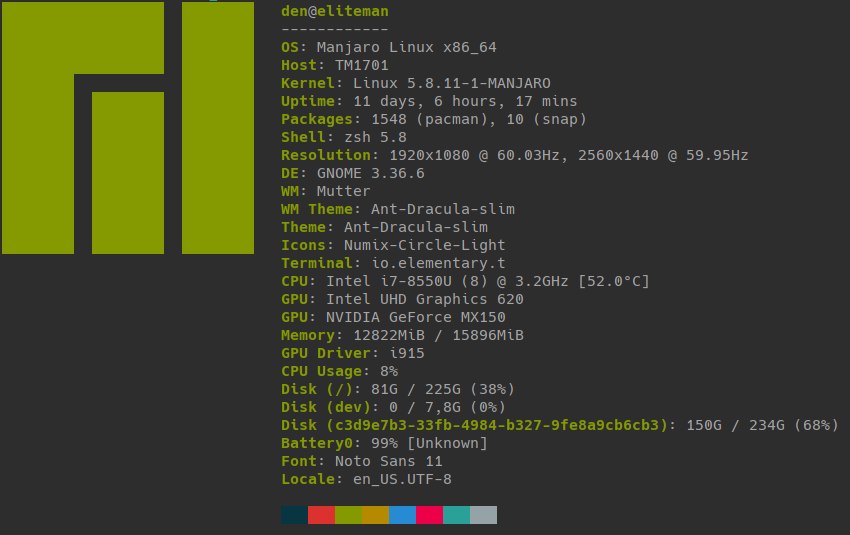Click the Disk c3d9e7b3 line 150G / 234G
The image size is (850, 535).
pyautogui.click(x=559, y=424)
